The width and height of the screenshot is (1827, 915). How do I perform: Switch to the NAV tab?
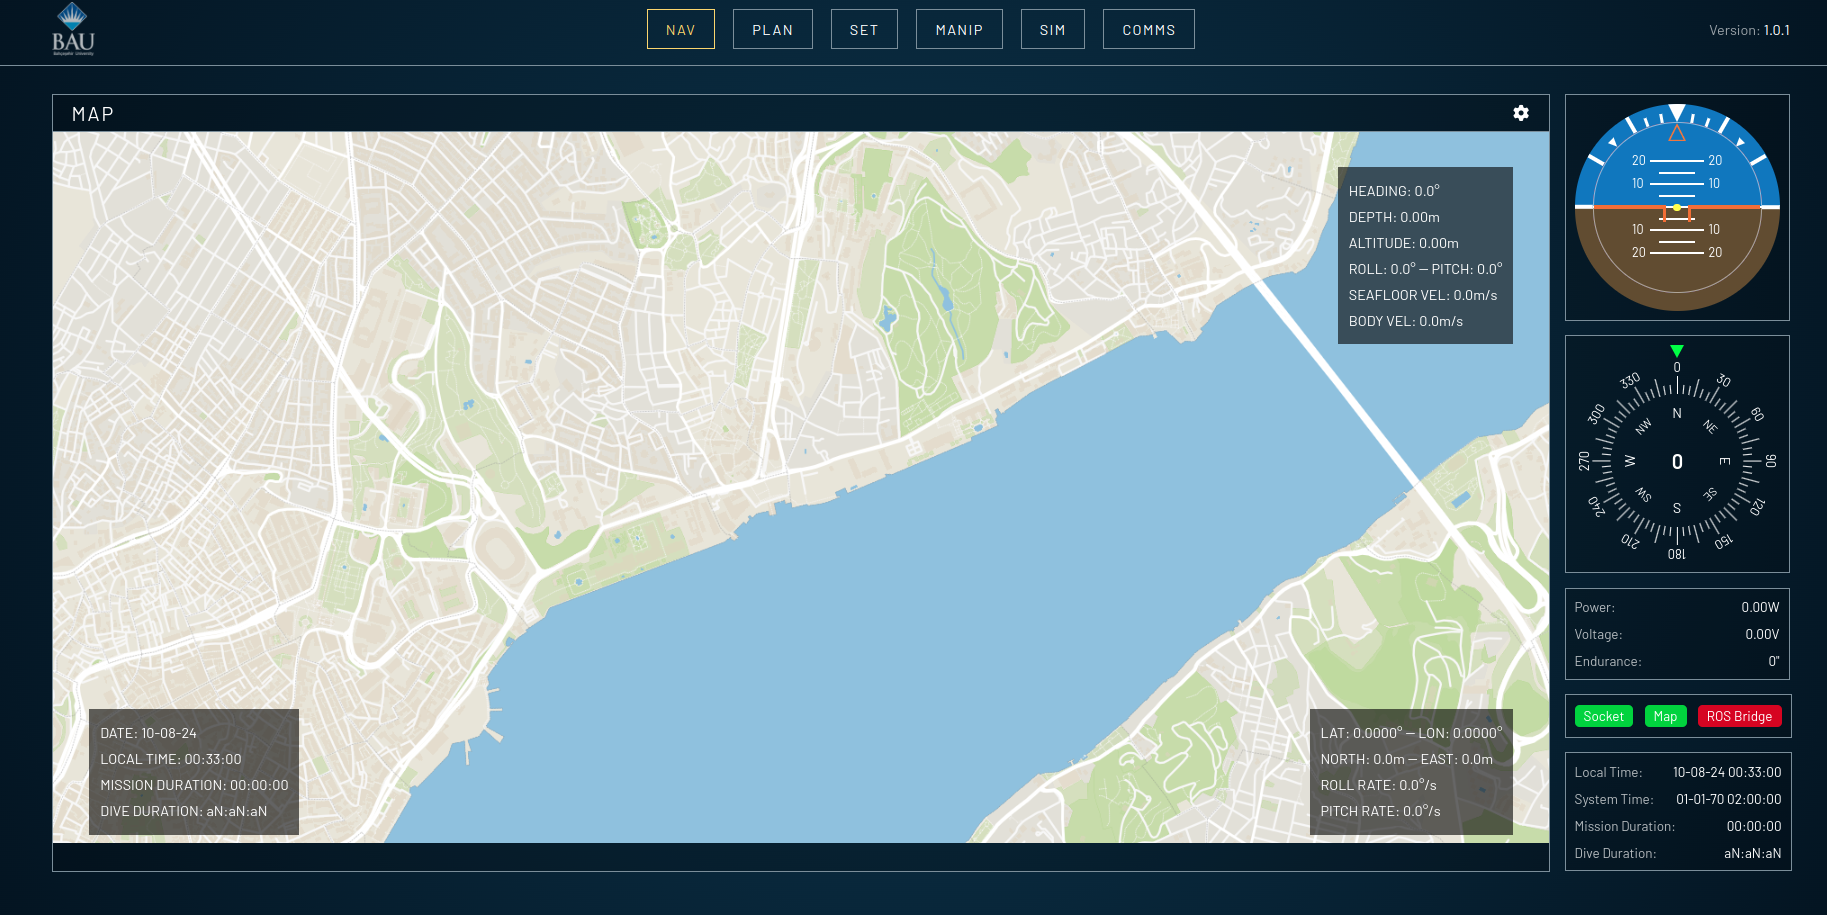[680, 30]
